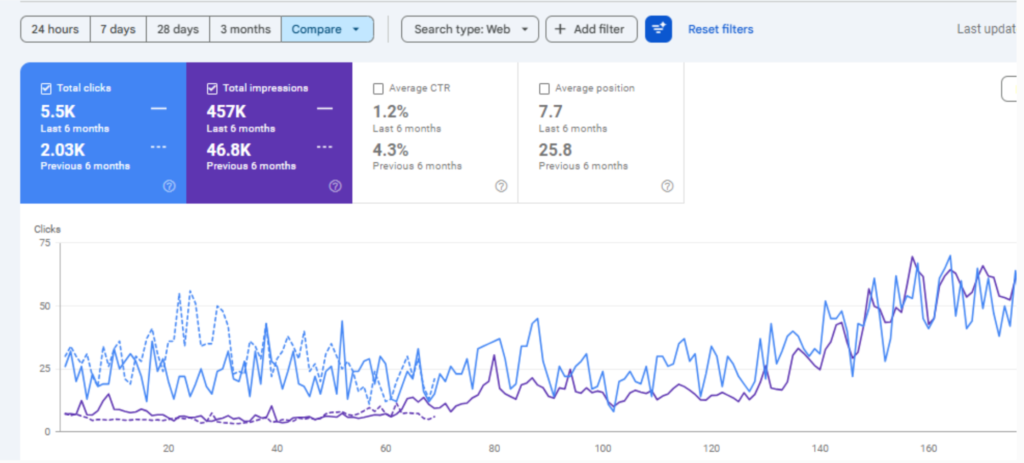Switch to the 28 days range
This screenshot has width=1024, height=463.
(177, 29)
